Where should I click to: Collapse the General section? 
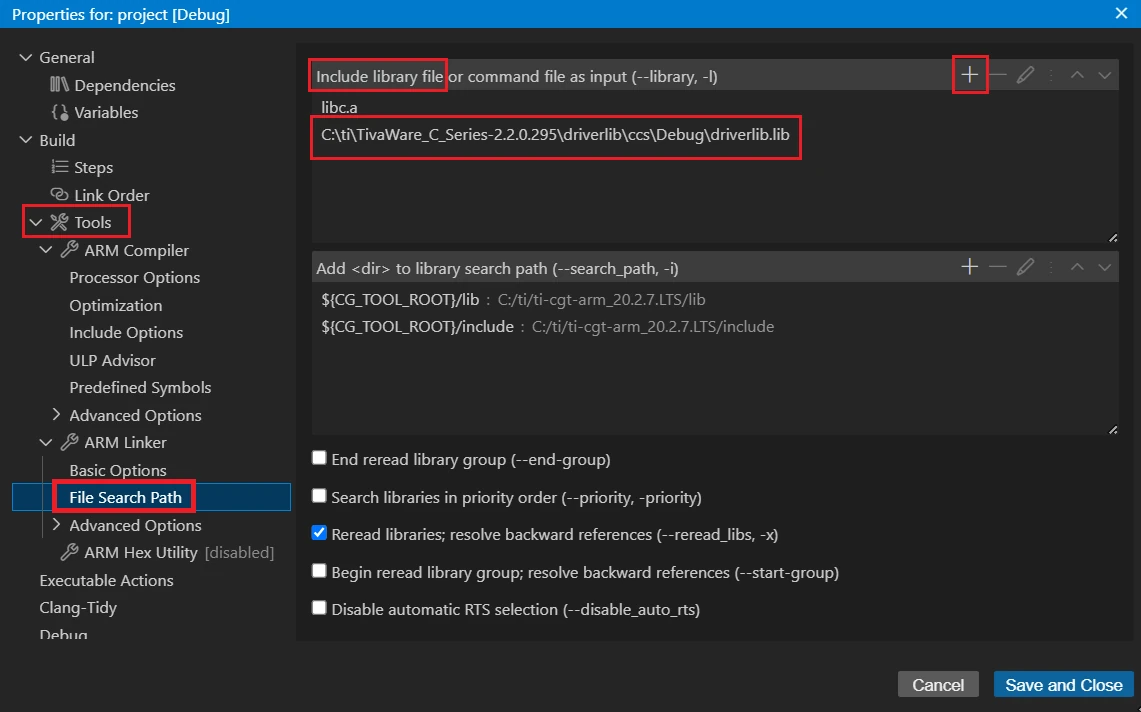click(26, 58)
